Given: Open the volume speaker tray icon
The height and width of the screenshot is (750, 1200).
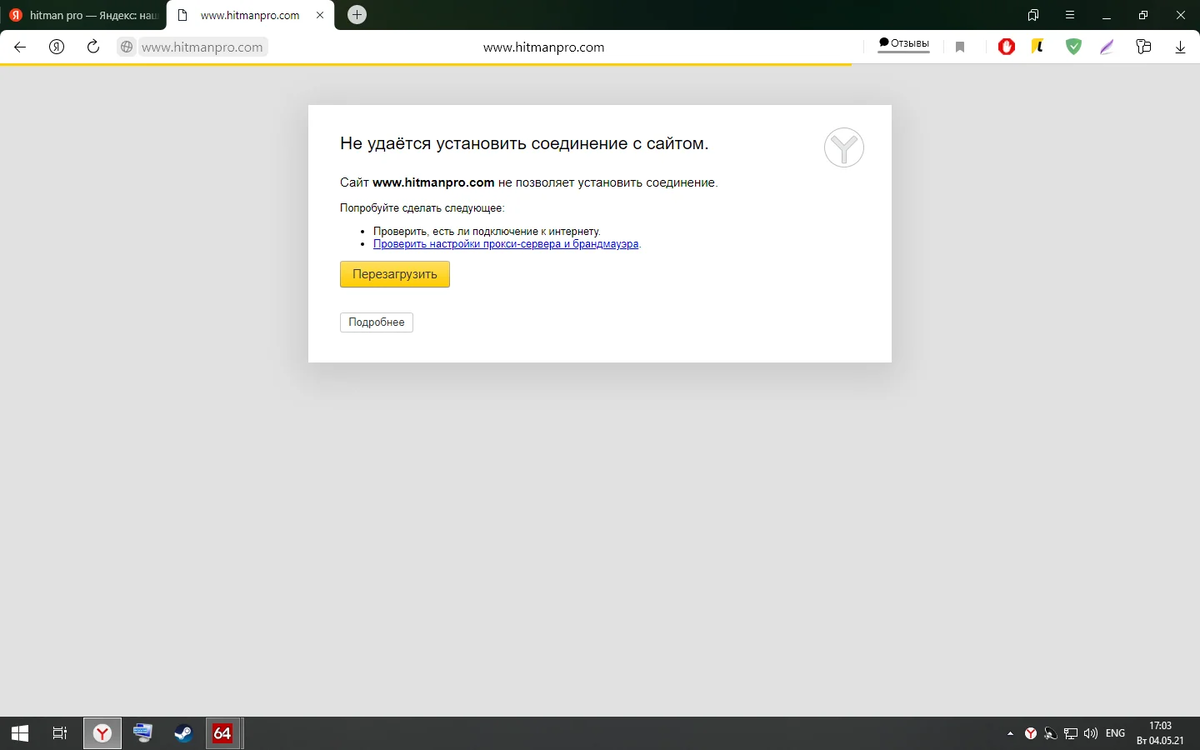Looking at the screenshot, I should coord(1090,733).
